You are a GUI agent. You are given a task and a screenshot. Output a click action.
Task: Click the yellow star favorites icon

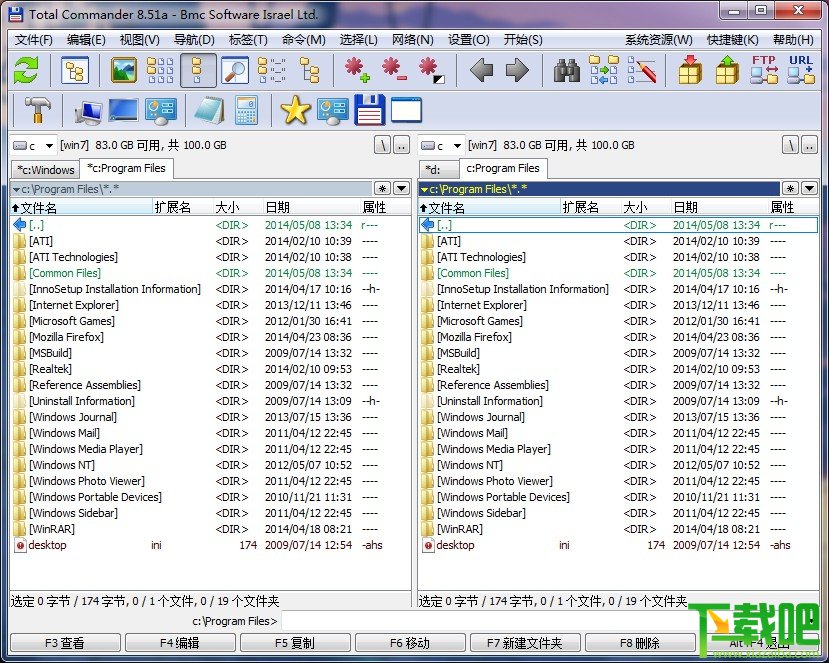[x=295, y=110]
